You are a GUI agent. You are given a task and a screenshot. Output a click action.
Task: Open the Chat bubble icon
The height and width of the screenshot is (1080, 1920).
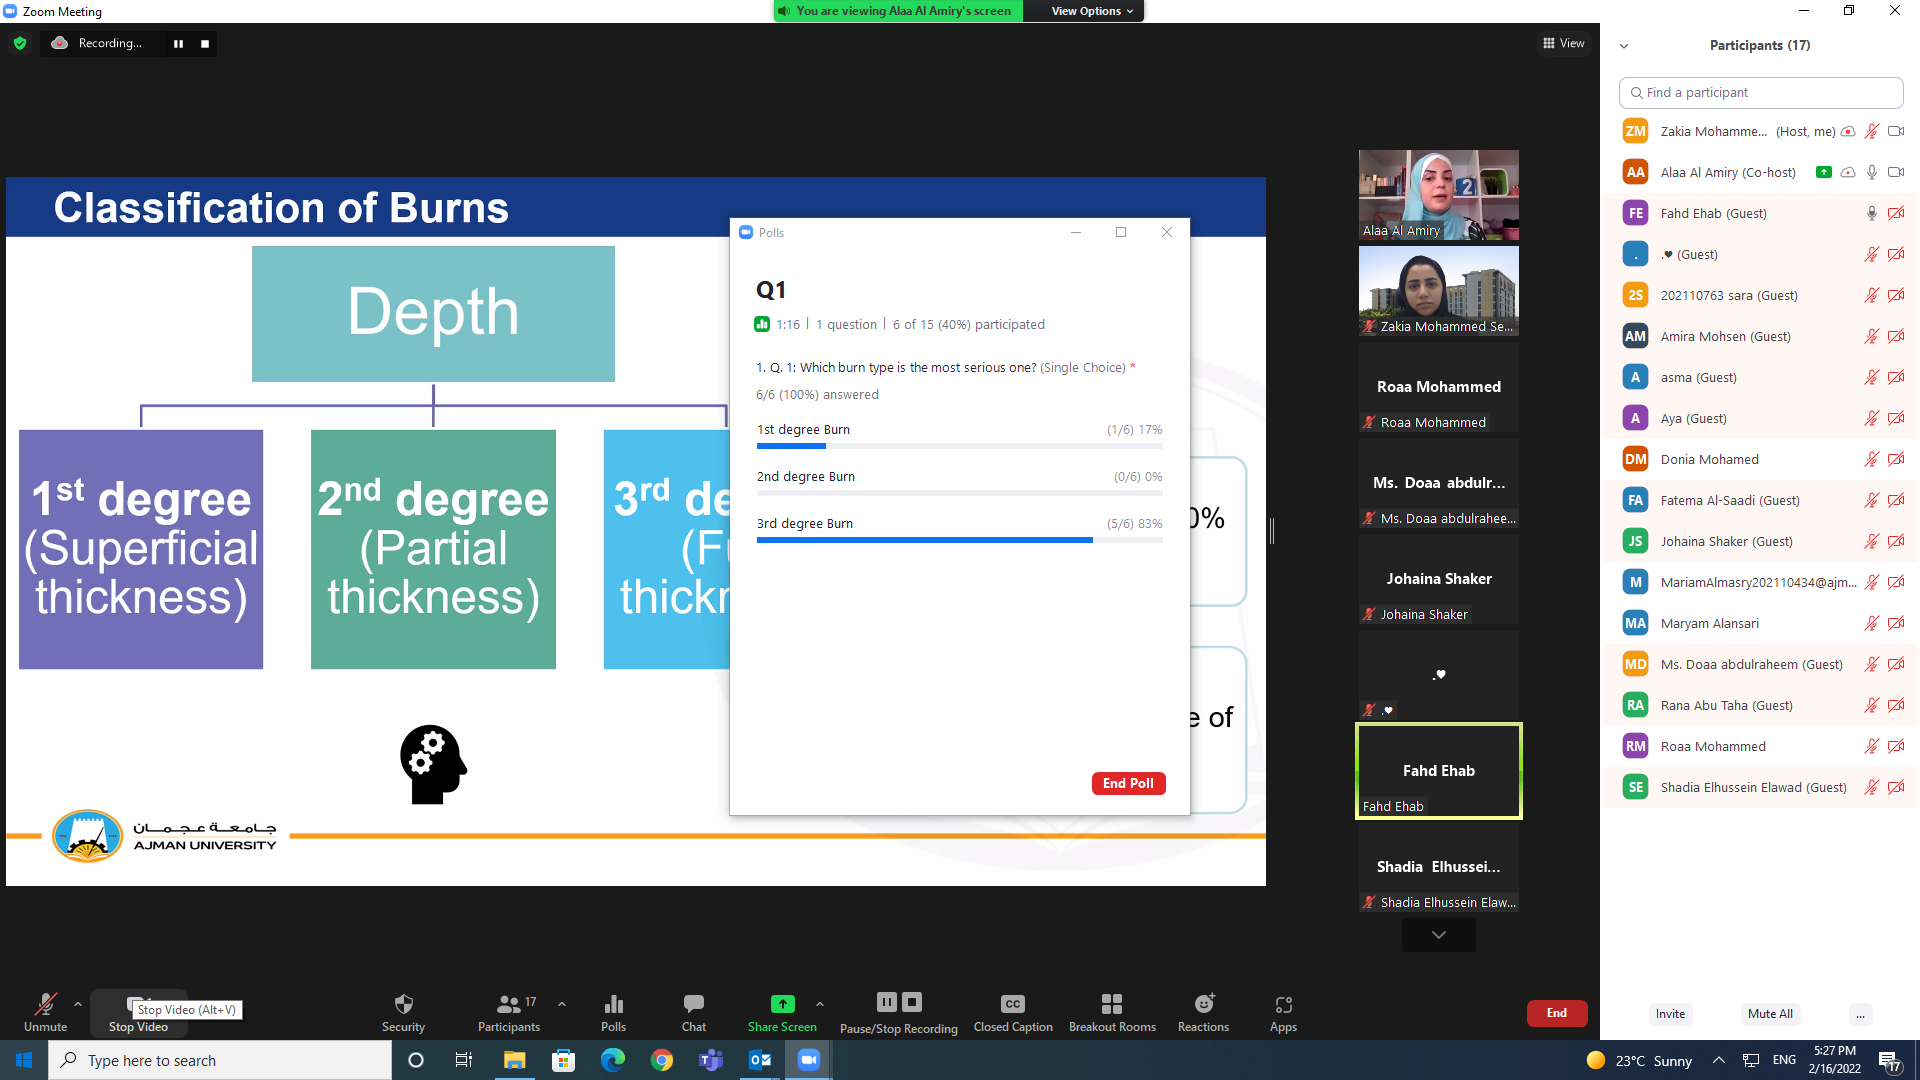pos(693,1005)
